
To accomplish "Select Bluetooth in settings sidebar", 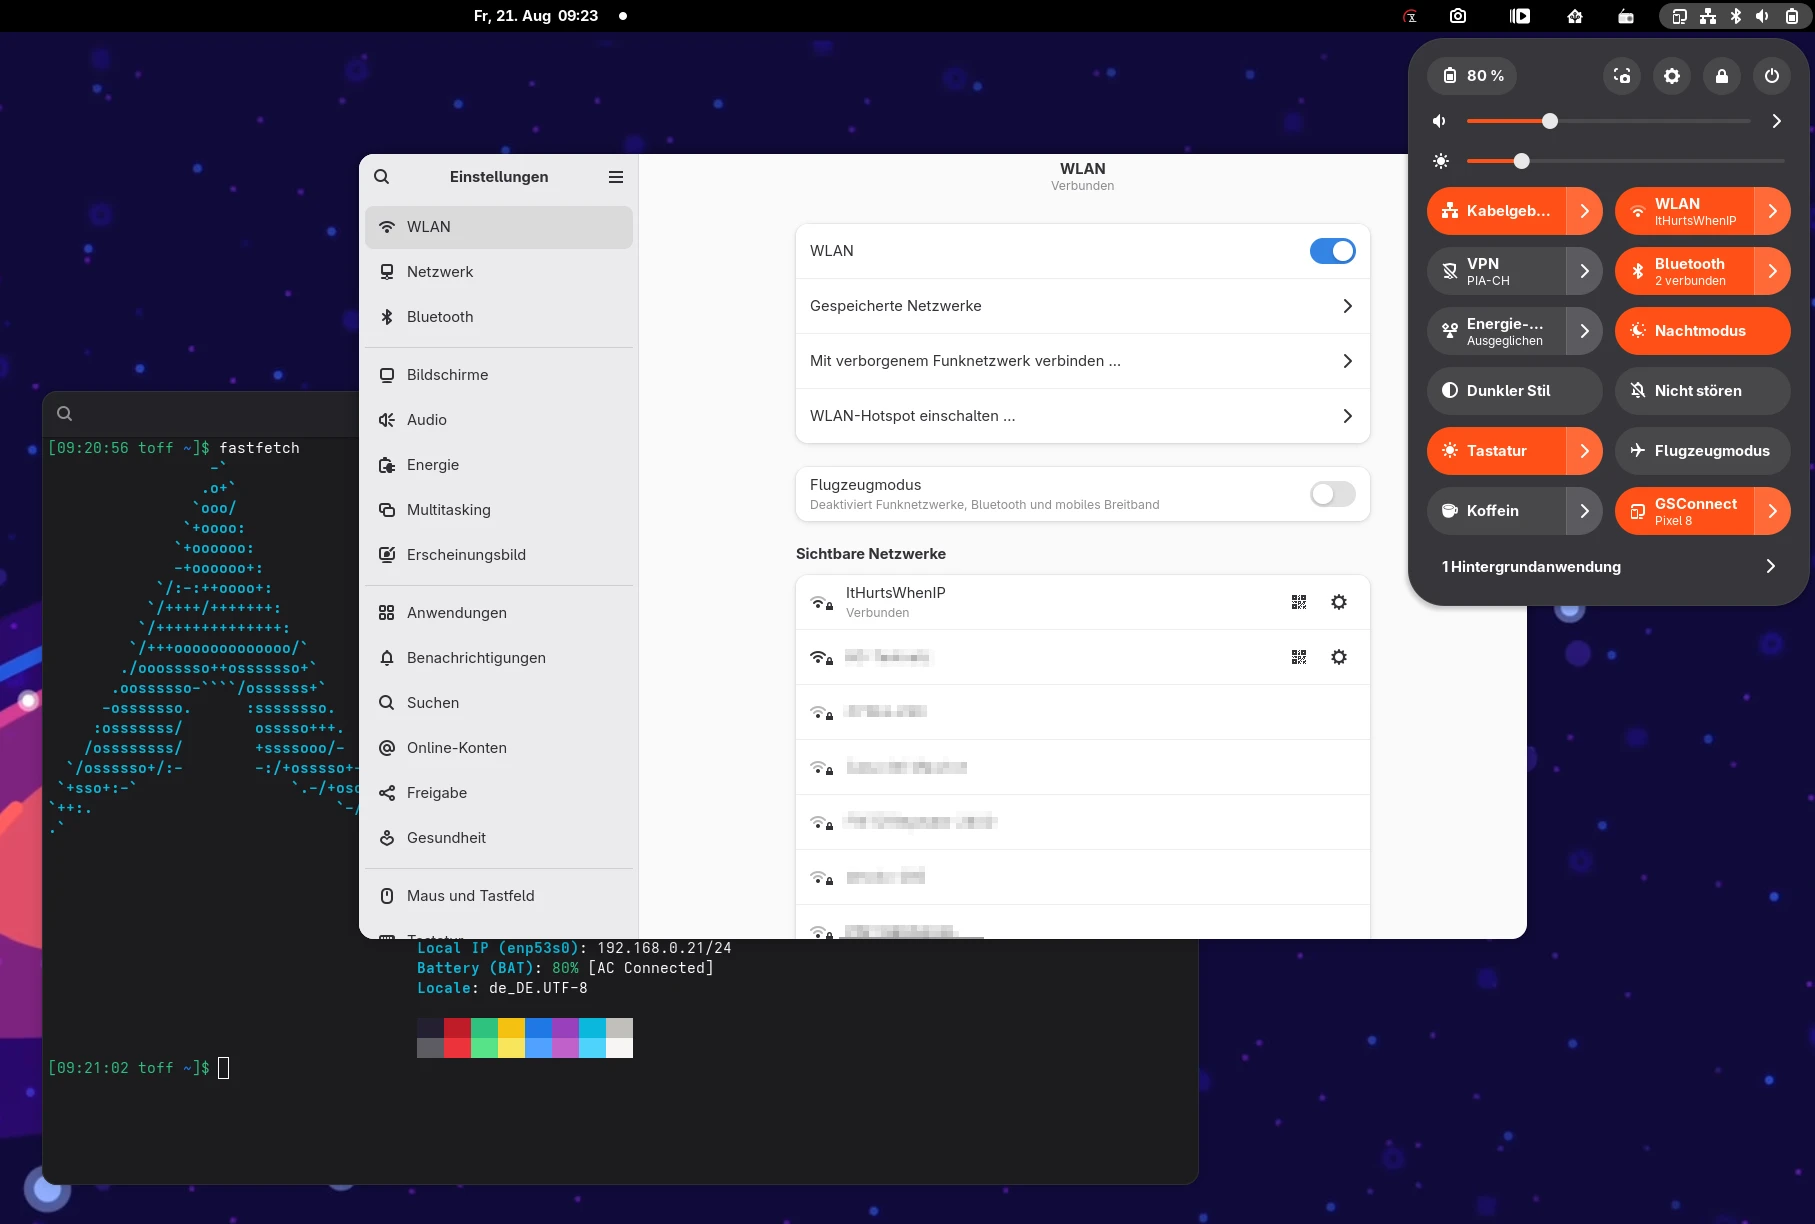I will tap(499, 317).
